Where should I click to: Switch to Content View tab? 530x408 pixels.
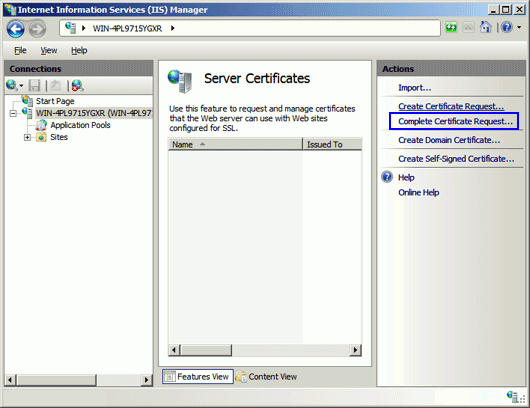pos(267,377)
